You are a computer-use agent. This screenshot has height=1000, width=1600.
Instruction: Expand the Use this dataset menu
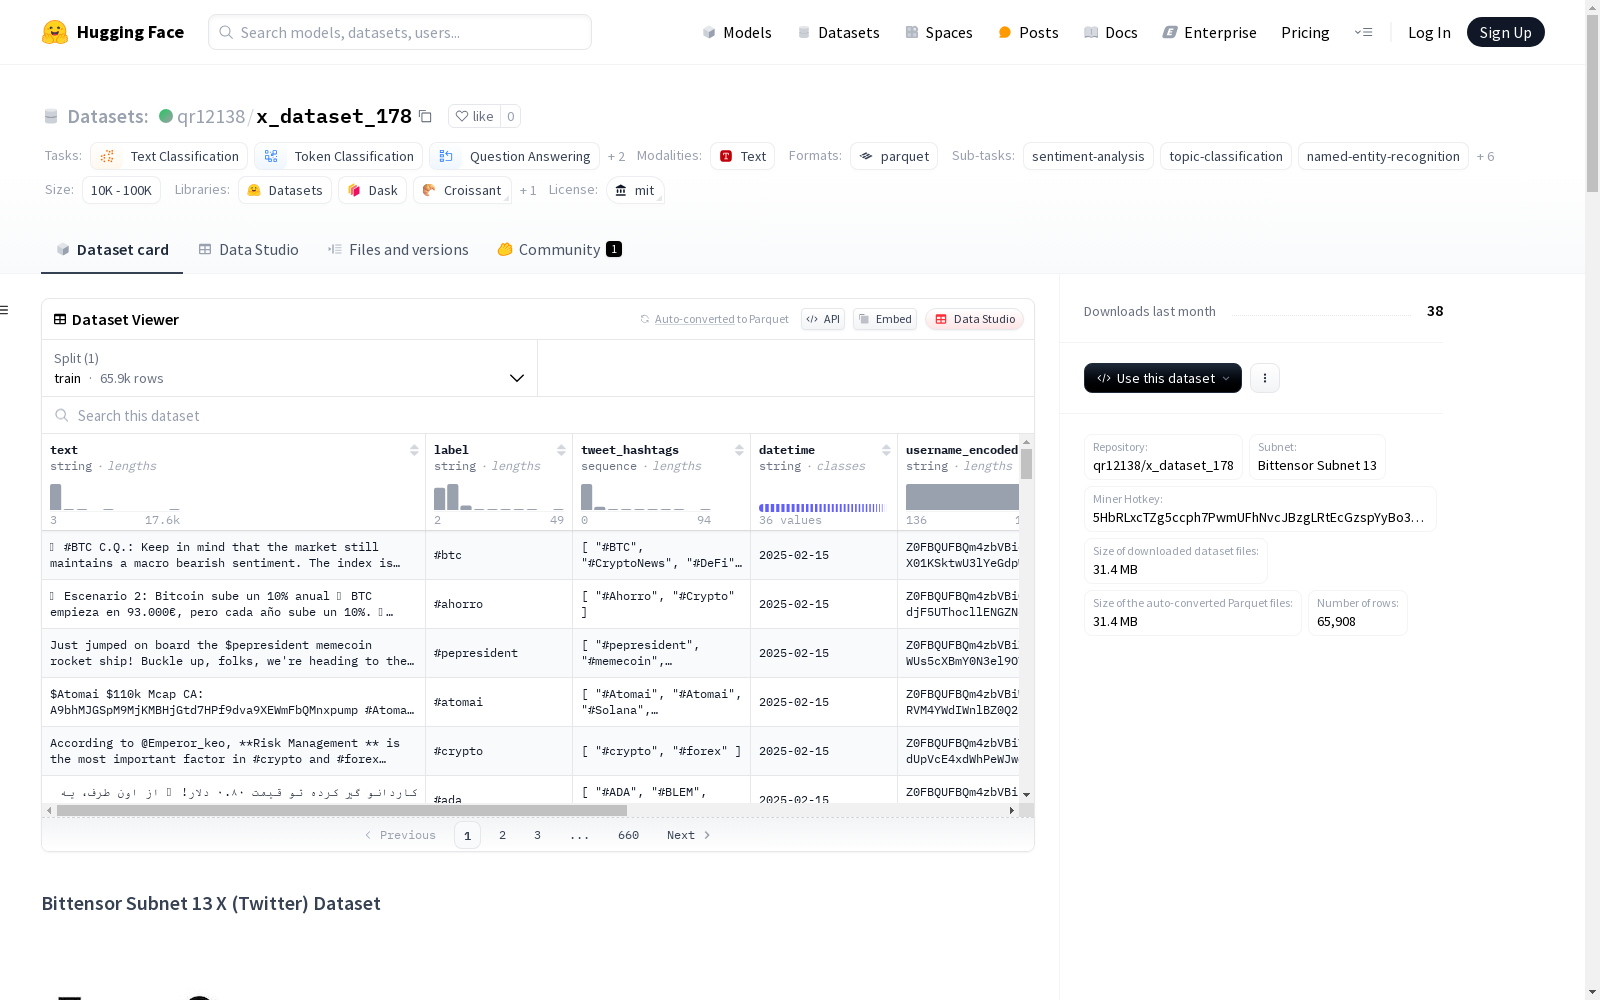click(1163, 378)
